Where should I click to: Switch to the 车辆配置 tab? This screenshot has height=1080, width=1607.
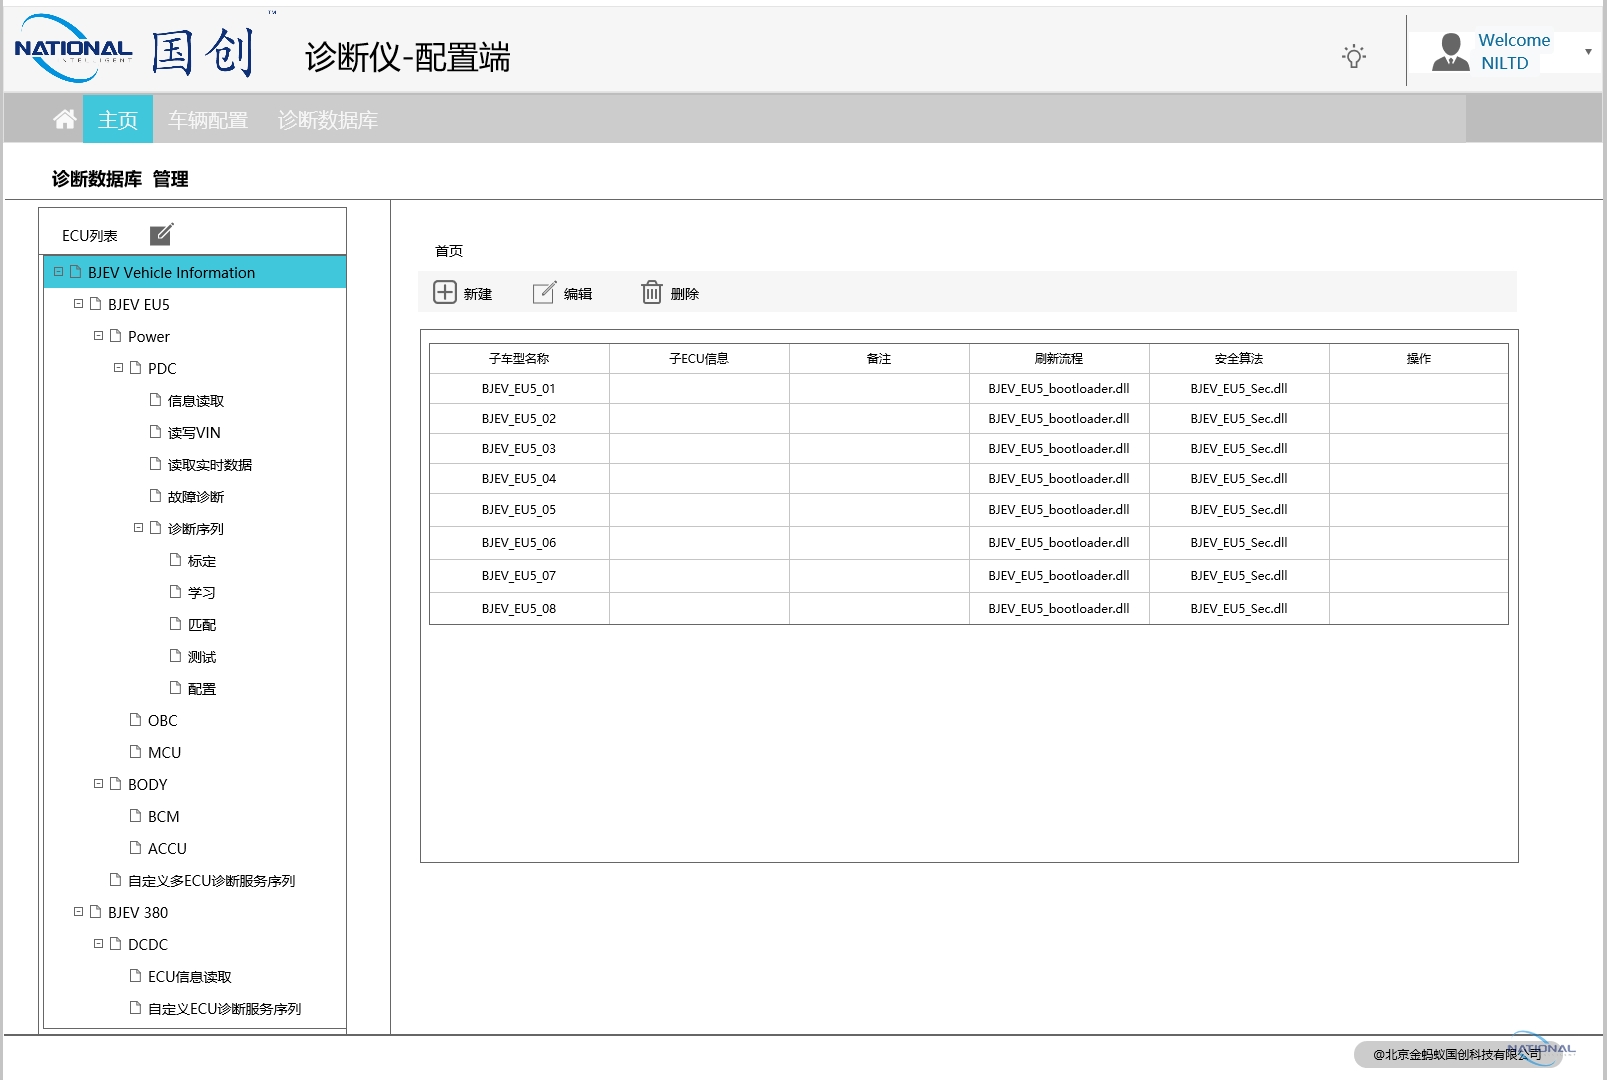click(x=208, y=120)
